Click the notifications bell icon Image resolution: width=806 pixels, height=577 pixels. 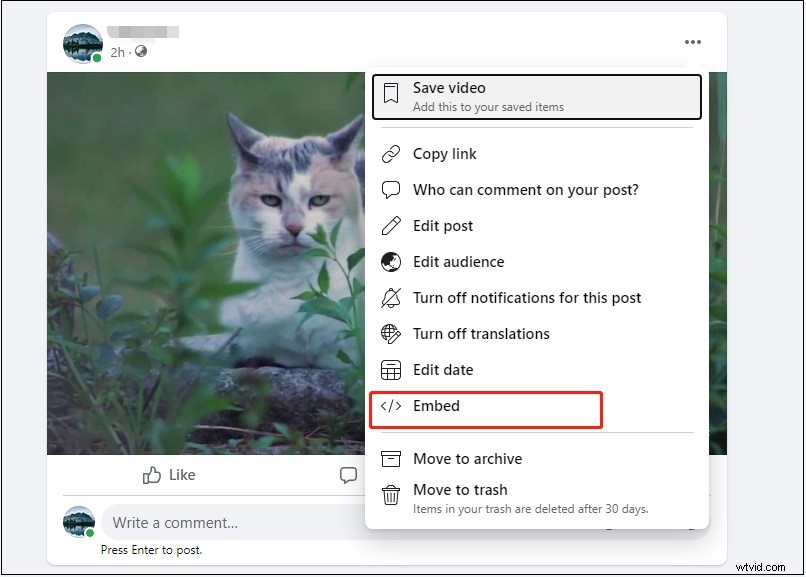point(390,298)
